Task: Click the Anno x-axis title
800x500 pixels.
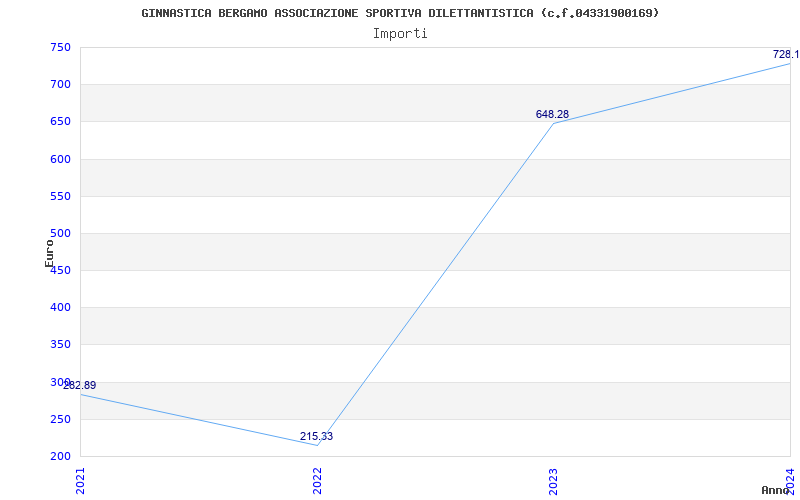Action: [x=775, y=490]
